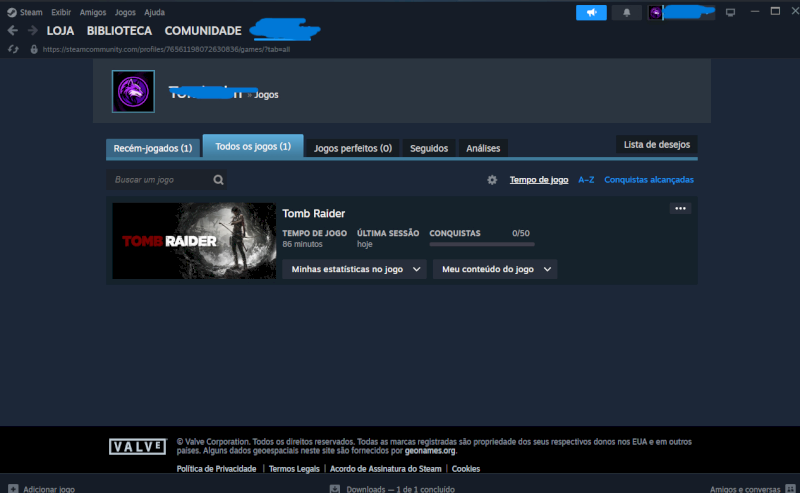
Task: Reload the page with refresh icon
Action: 13,50
